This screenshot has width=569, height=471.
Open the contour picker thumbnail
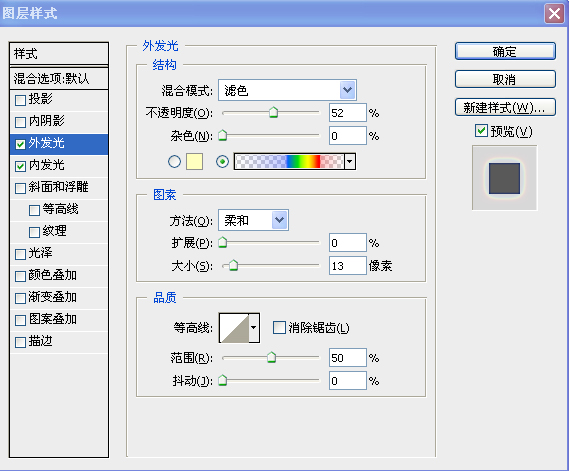tap(234, 328)
